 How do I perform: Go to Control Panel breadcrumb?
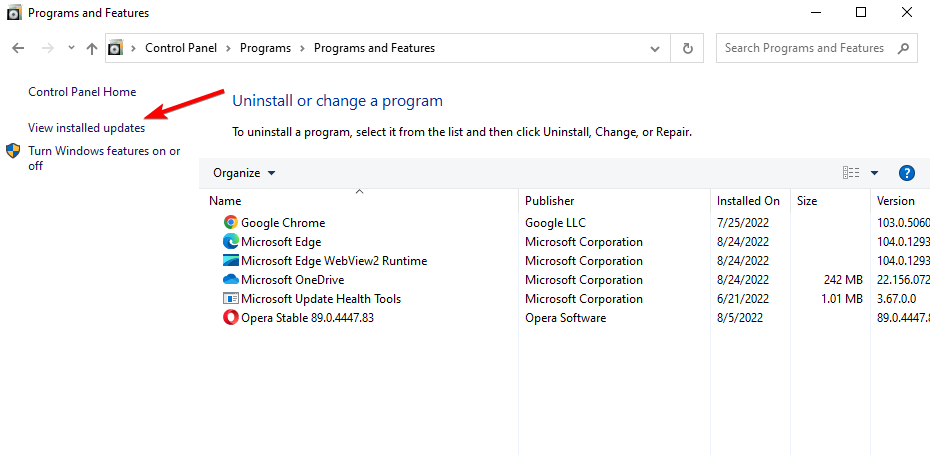[181, 48]
